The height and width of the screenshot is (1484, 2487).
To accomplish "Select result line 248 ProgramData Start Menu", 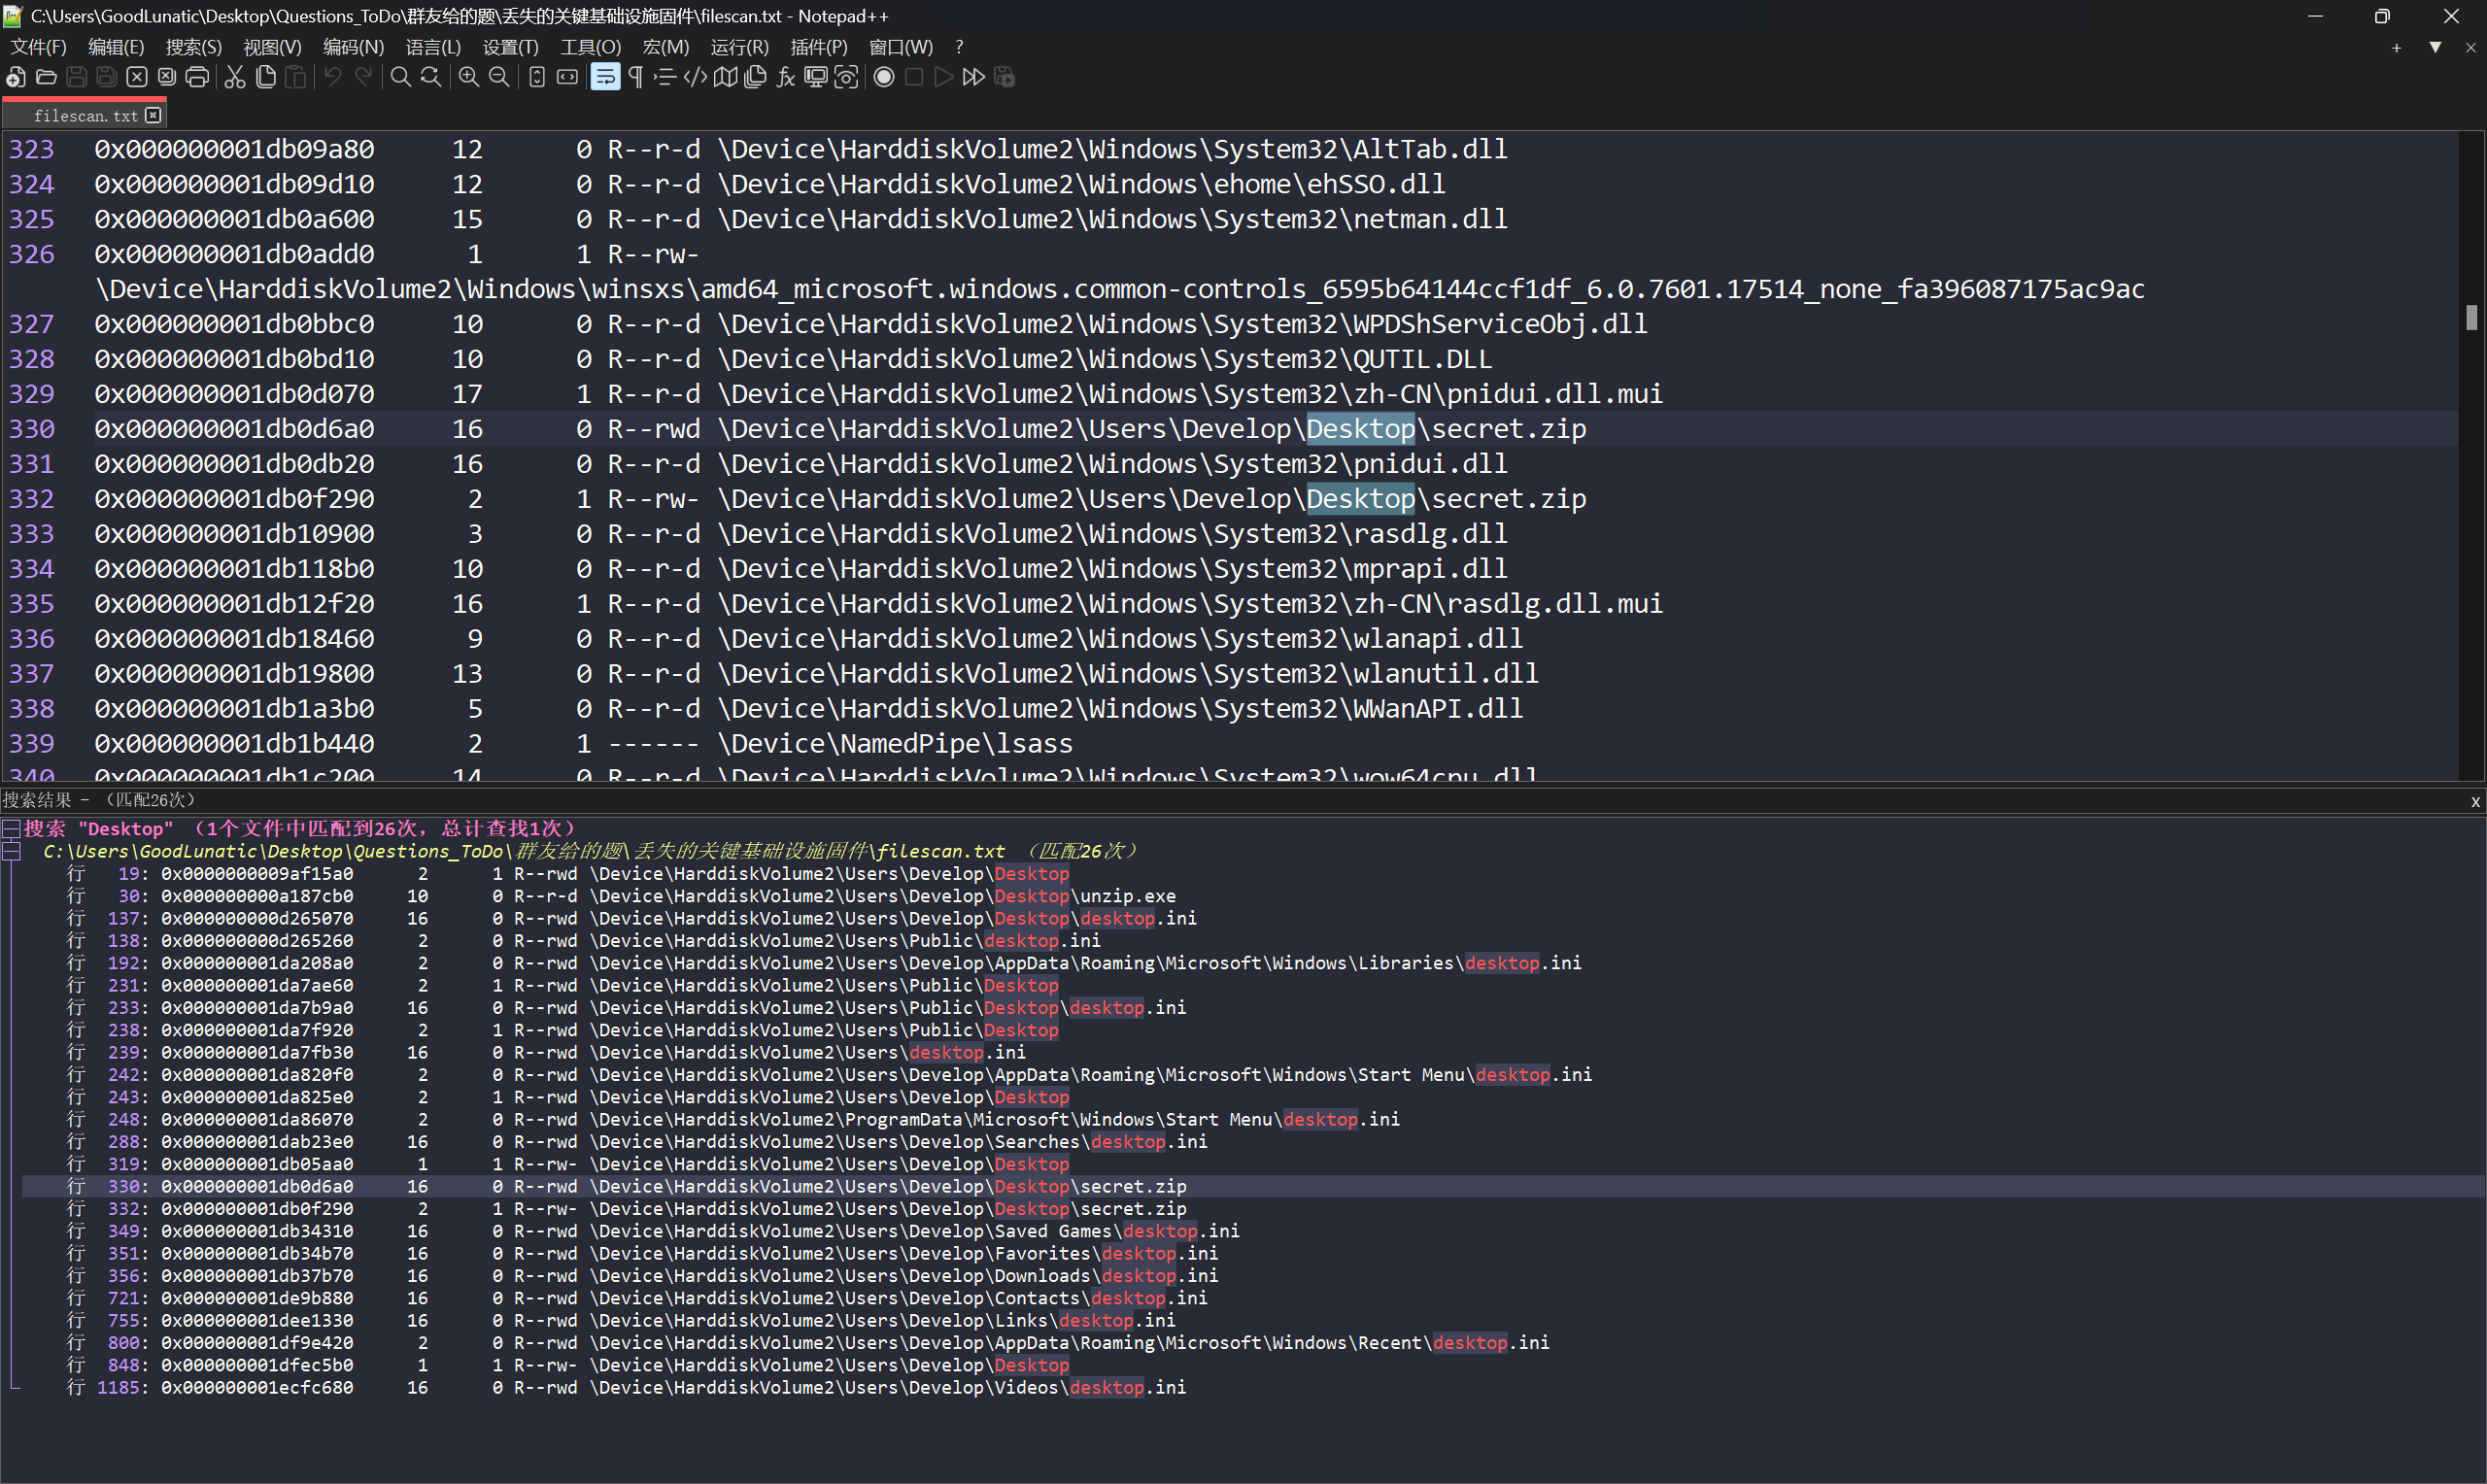I will [733, 1119].
